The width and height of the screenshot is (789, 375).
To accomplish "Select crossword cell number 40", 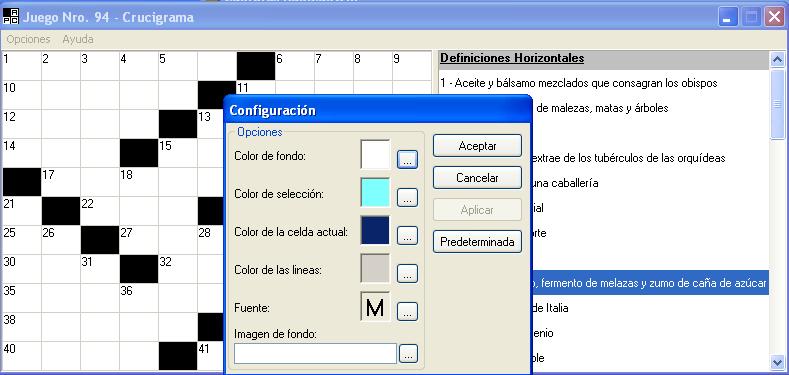I will pyautogui.click(x=22, y=356).
